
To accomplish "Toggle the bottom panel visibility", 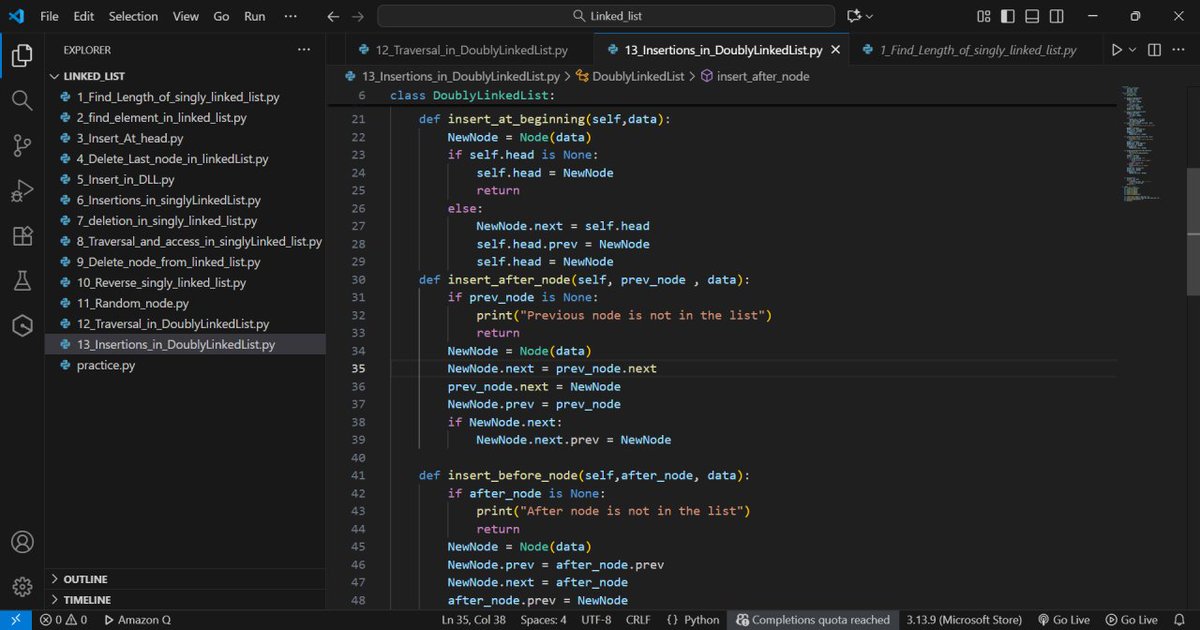I will pyautogui.click(x=1031, y=15).
